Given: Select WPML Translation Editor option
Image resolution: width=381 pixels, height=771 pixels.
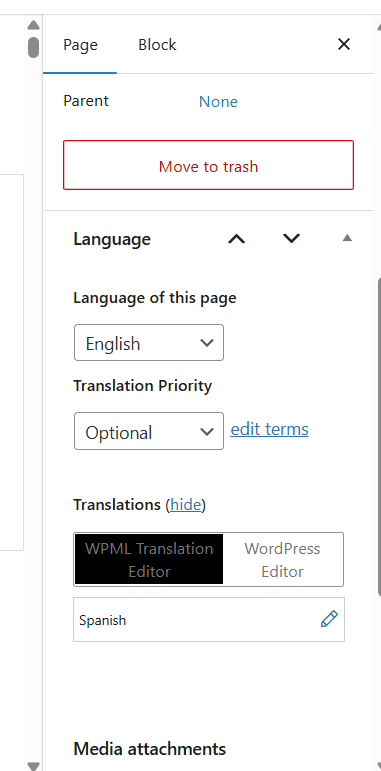Looking at the screenshot, I should pos(149,560).
